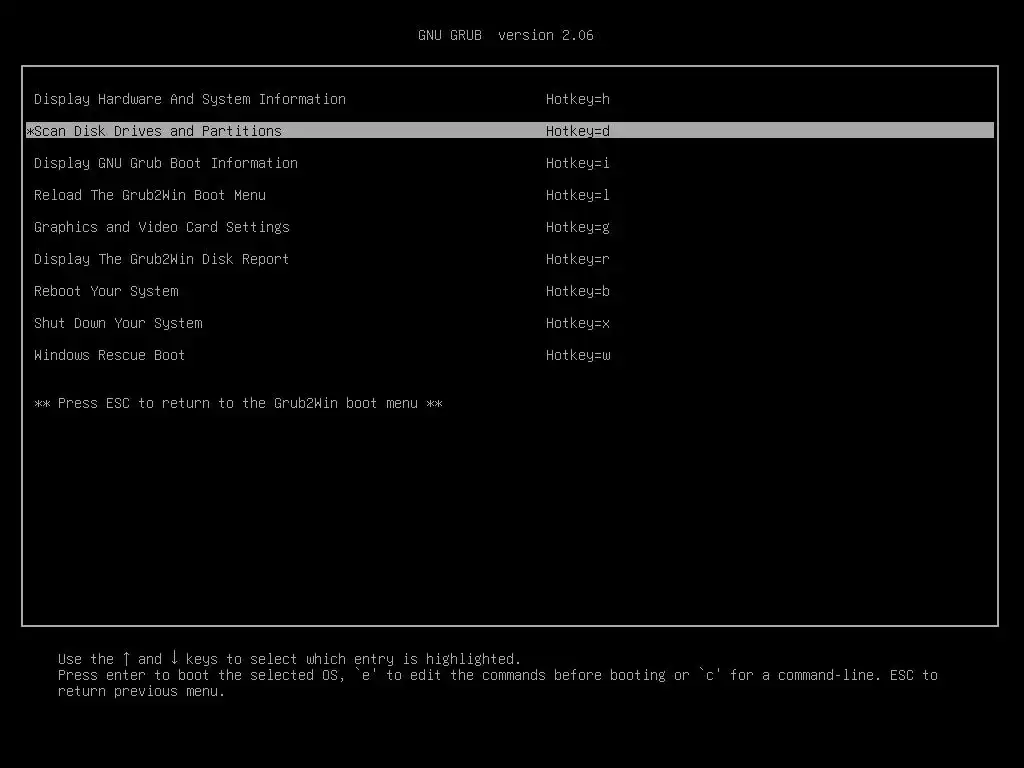Click the 'return previous menu.' text
Screen dimensions: 1024x768
(141, 692)
